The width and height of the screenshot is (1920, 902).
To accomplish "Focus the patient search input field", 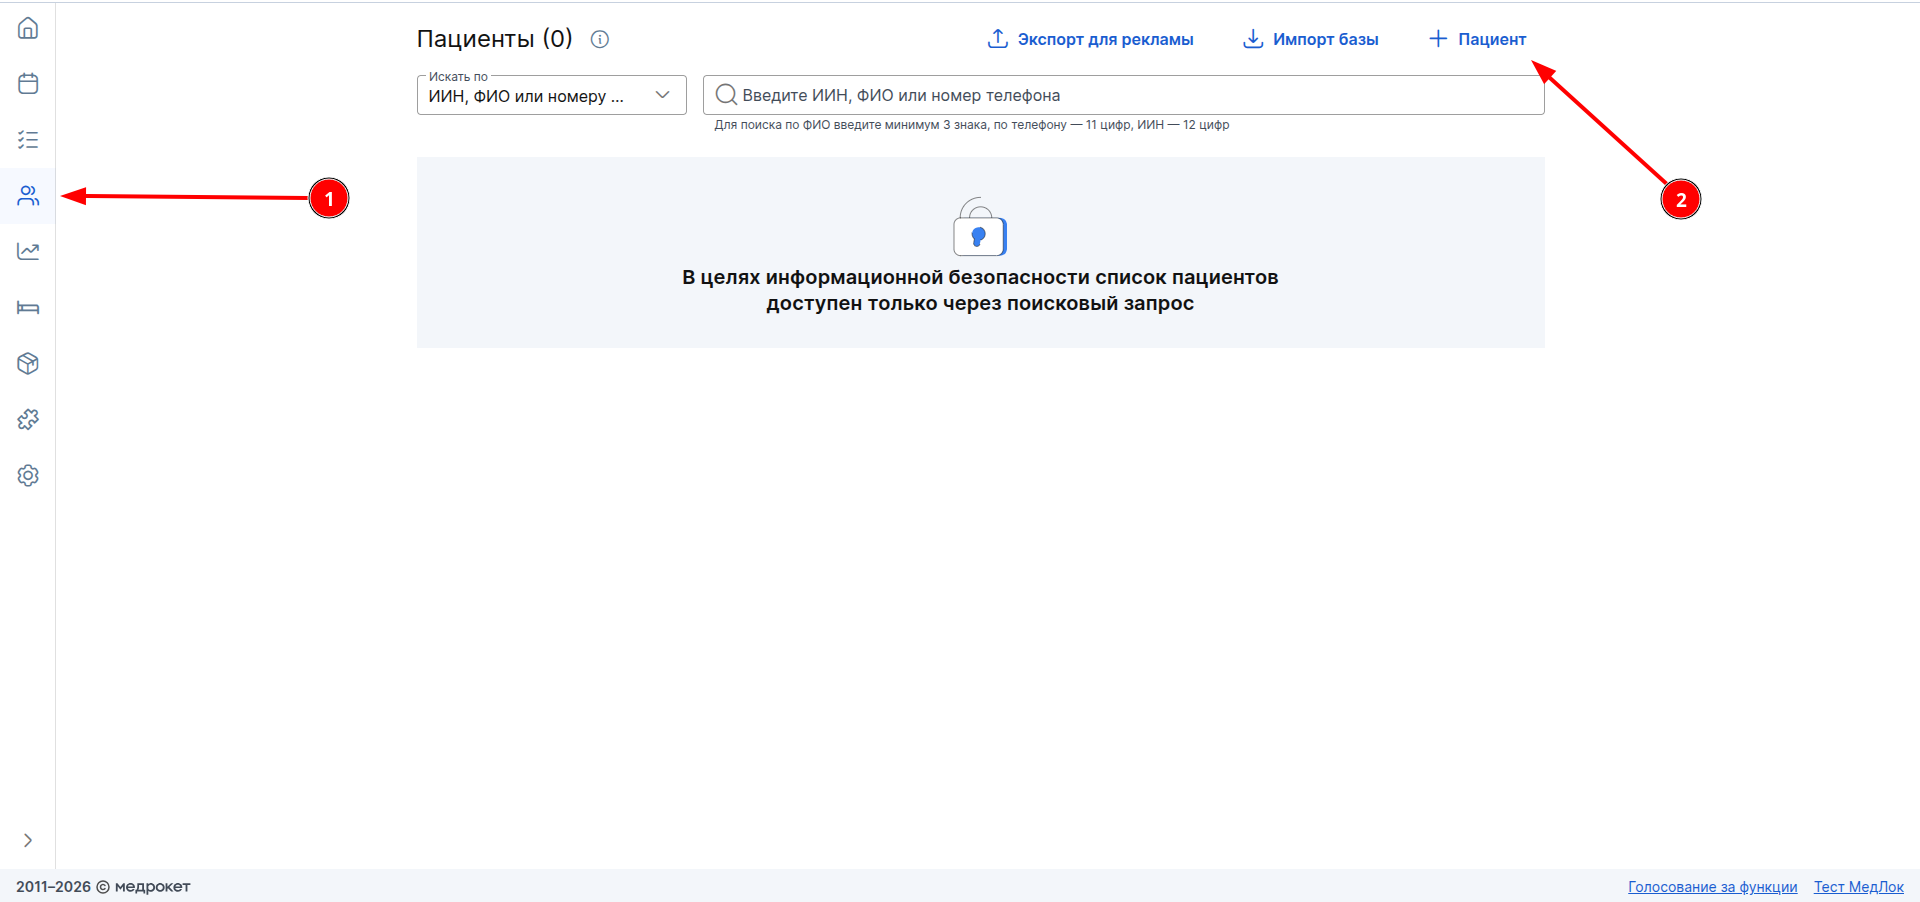I will (x=1130, y=96).
